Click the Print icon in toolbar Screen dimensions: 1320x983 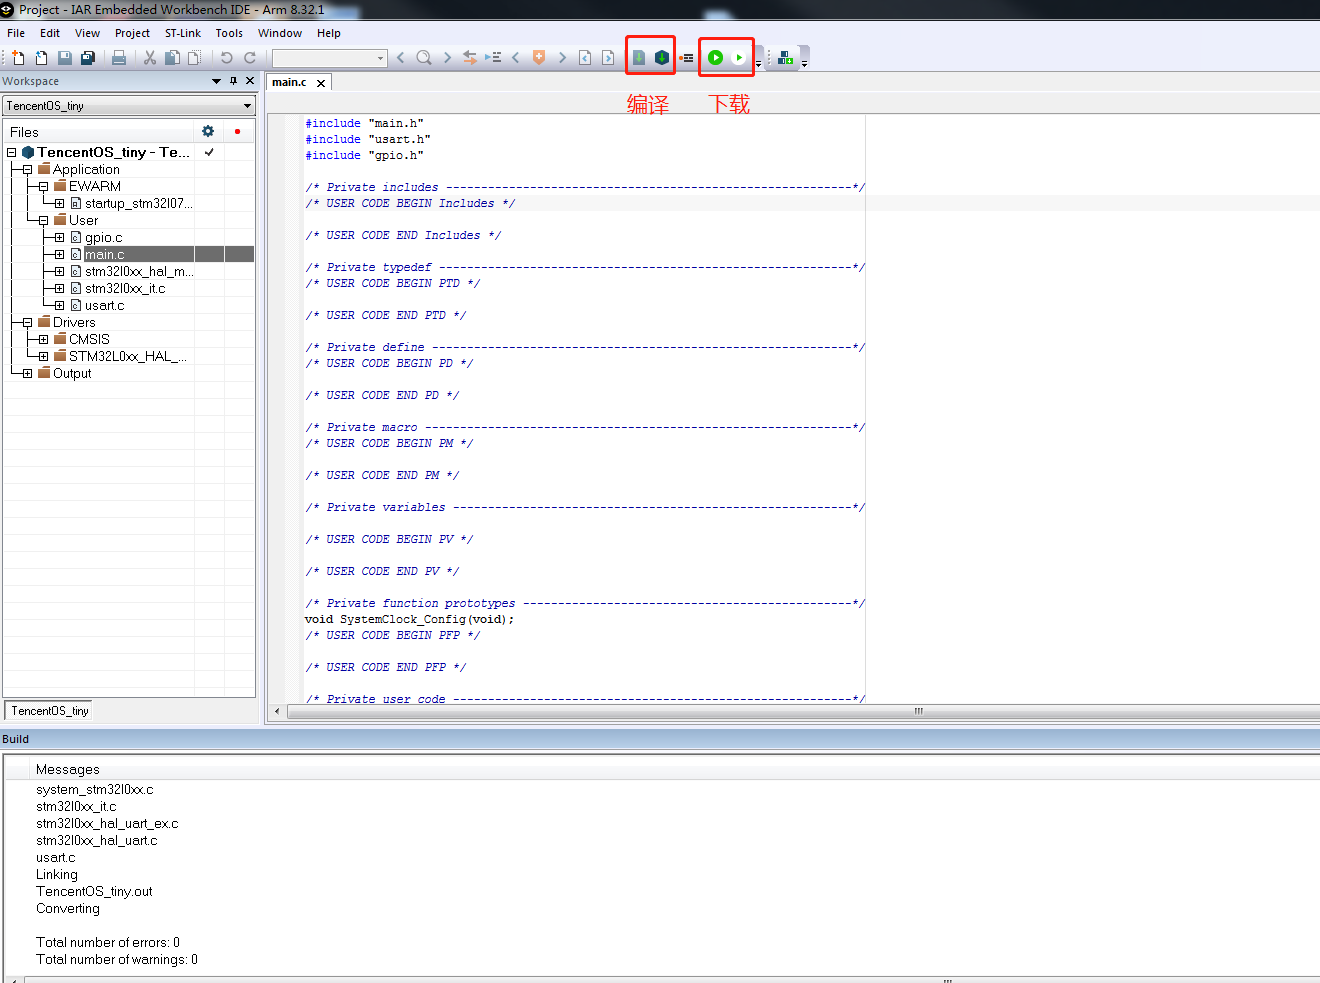click(119, 58)
